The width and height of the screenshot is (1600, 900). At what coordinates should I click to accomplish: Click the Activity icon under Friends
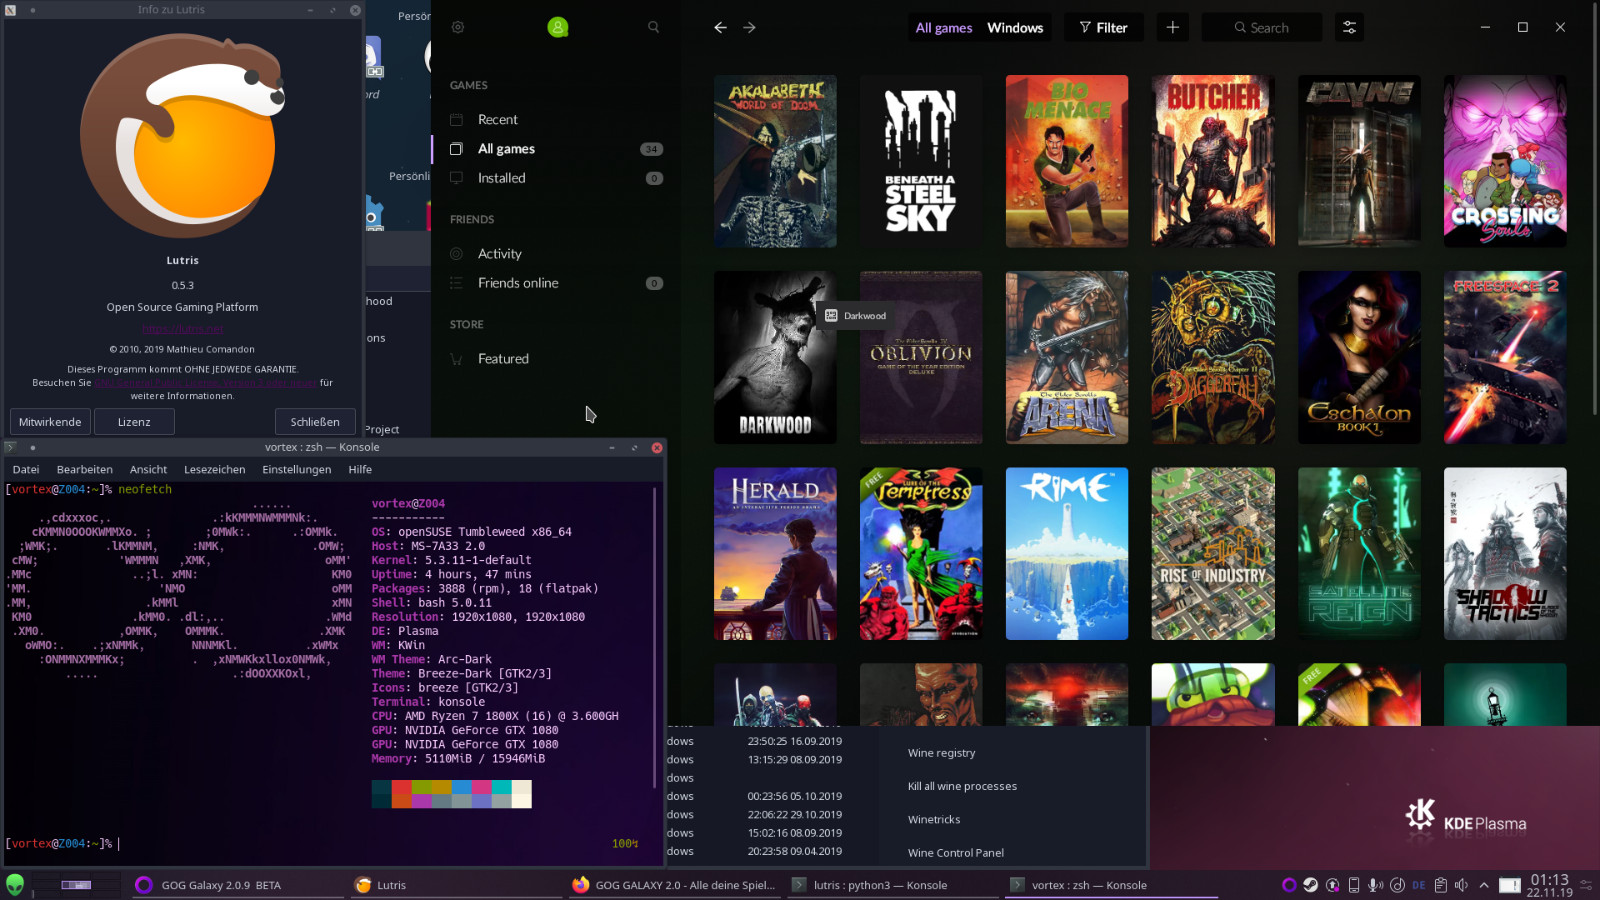[457, 254]
